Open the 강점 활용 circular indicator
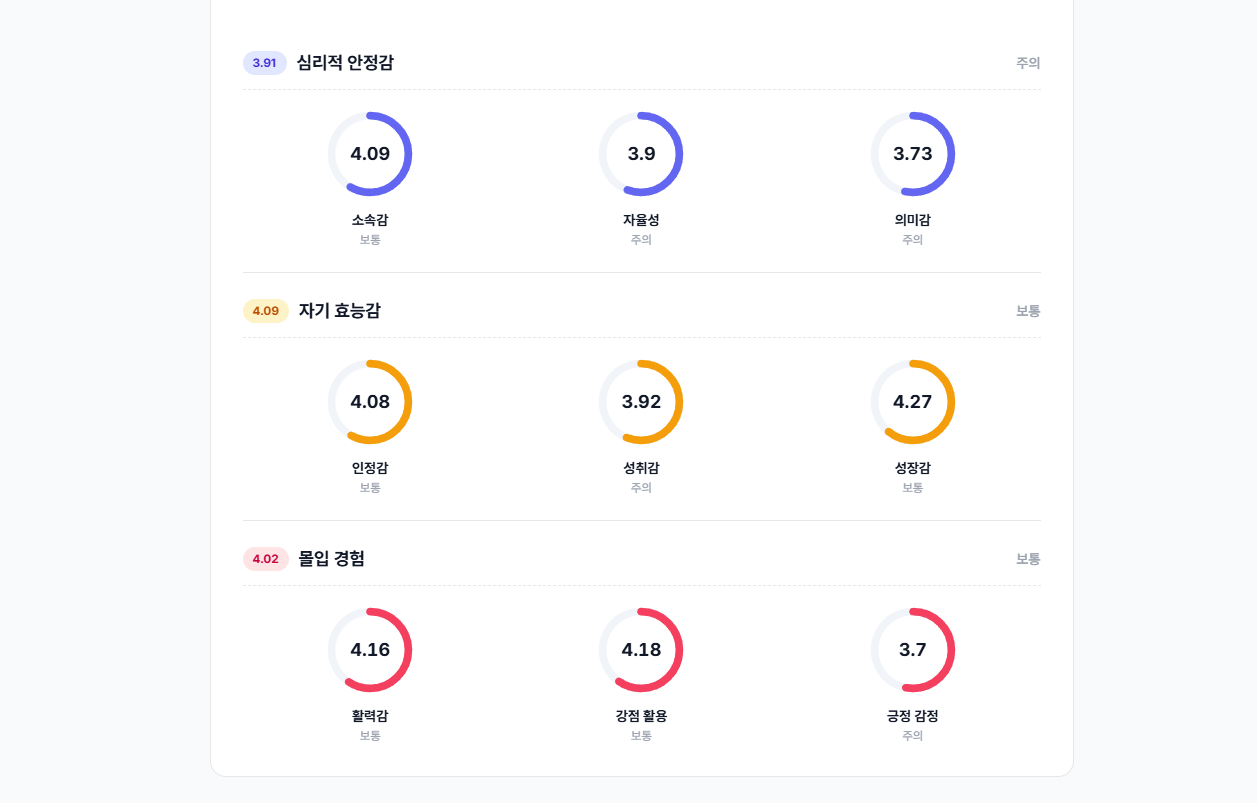 click(x=641, y=650)
